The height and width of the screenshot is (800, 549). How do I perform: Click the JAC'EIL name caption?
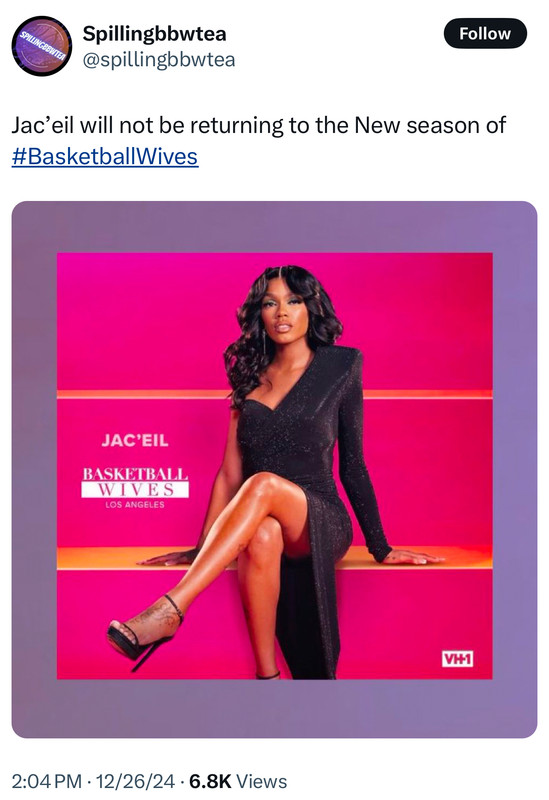(135, 440)
